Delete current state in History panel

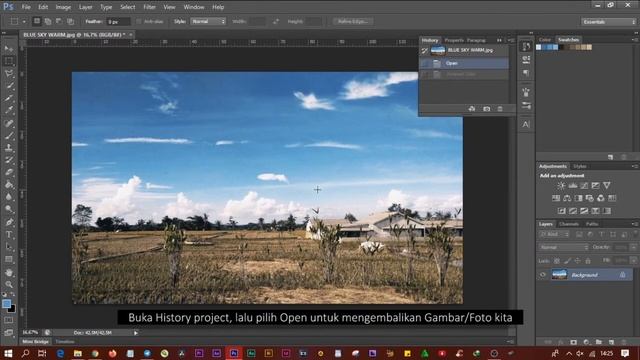coord(500,109)
